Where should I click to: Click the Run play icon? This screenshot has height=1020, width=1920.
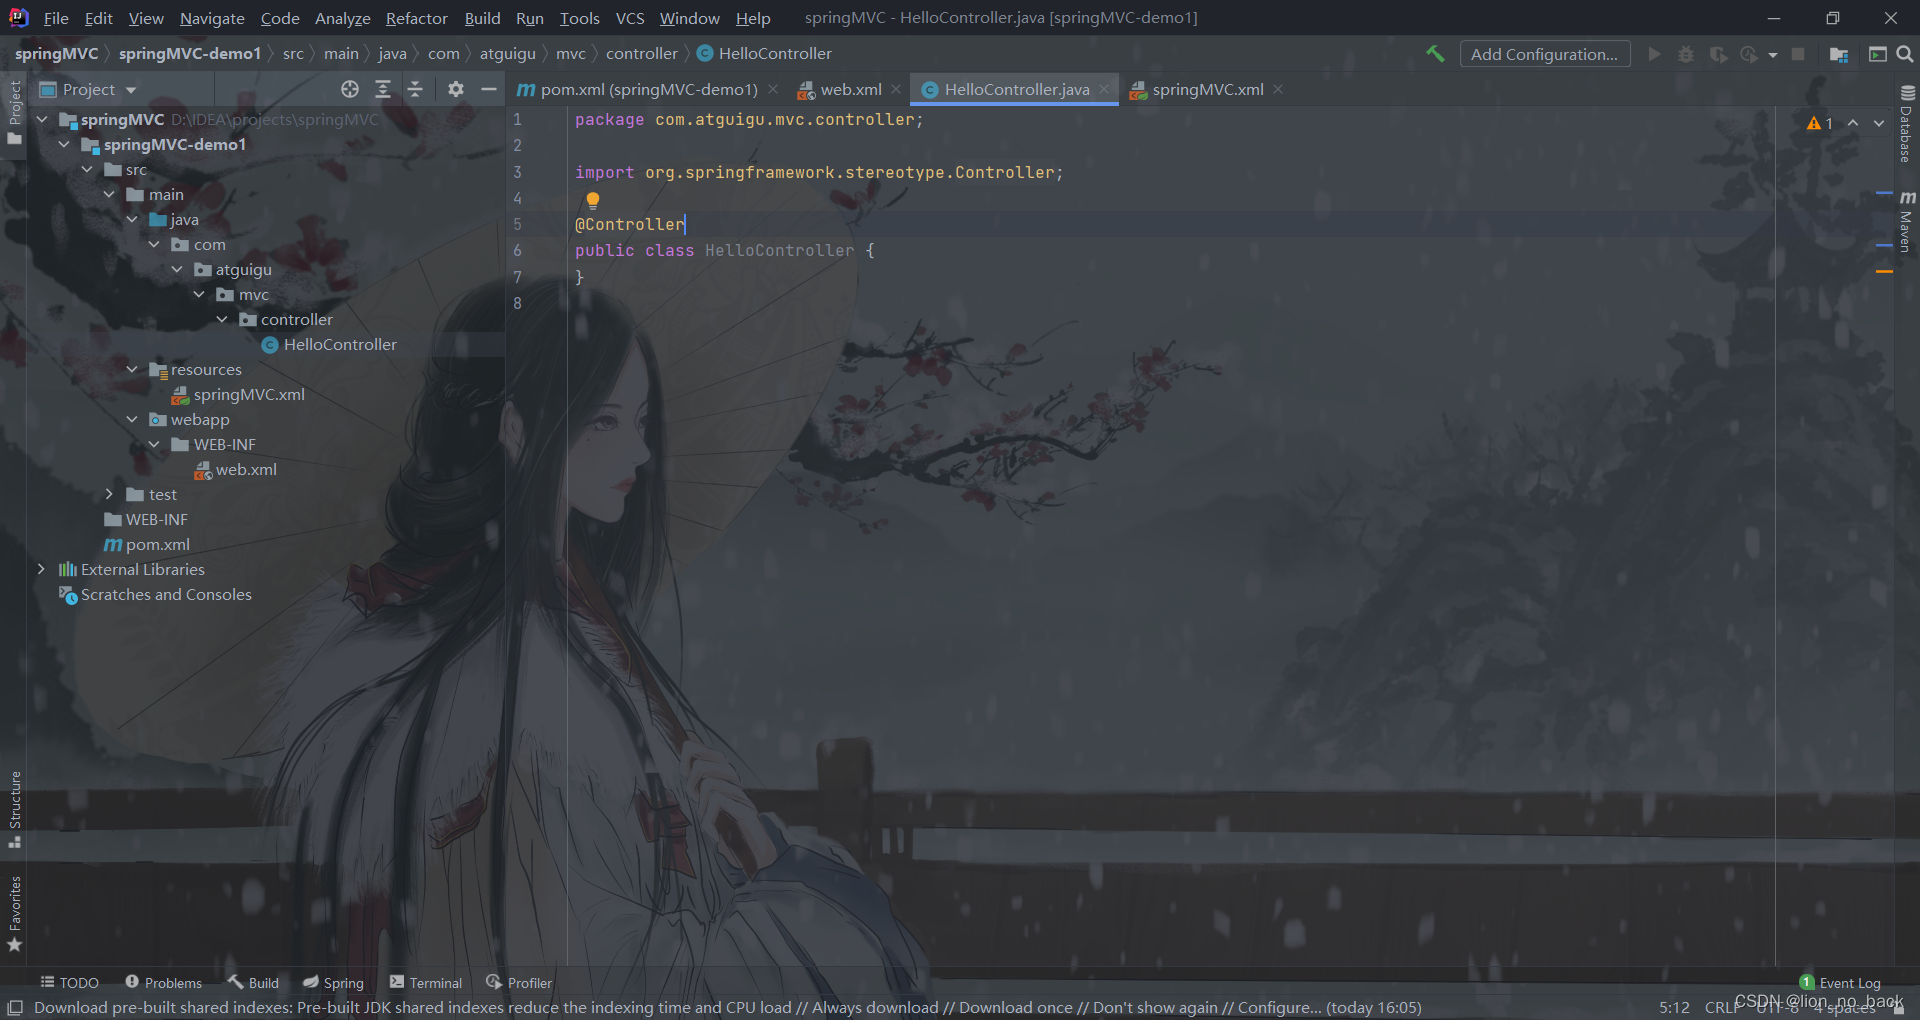pos(1654,54)
